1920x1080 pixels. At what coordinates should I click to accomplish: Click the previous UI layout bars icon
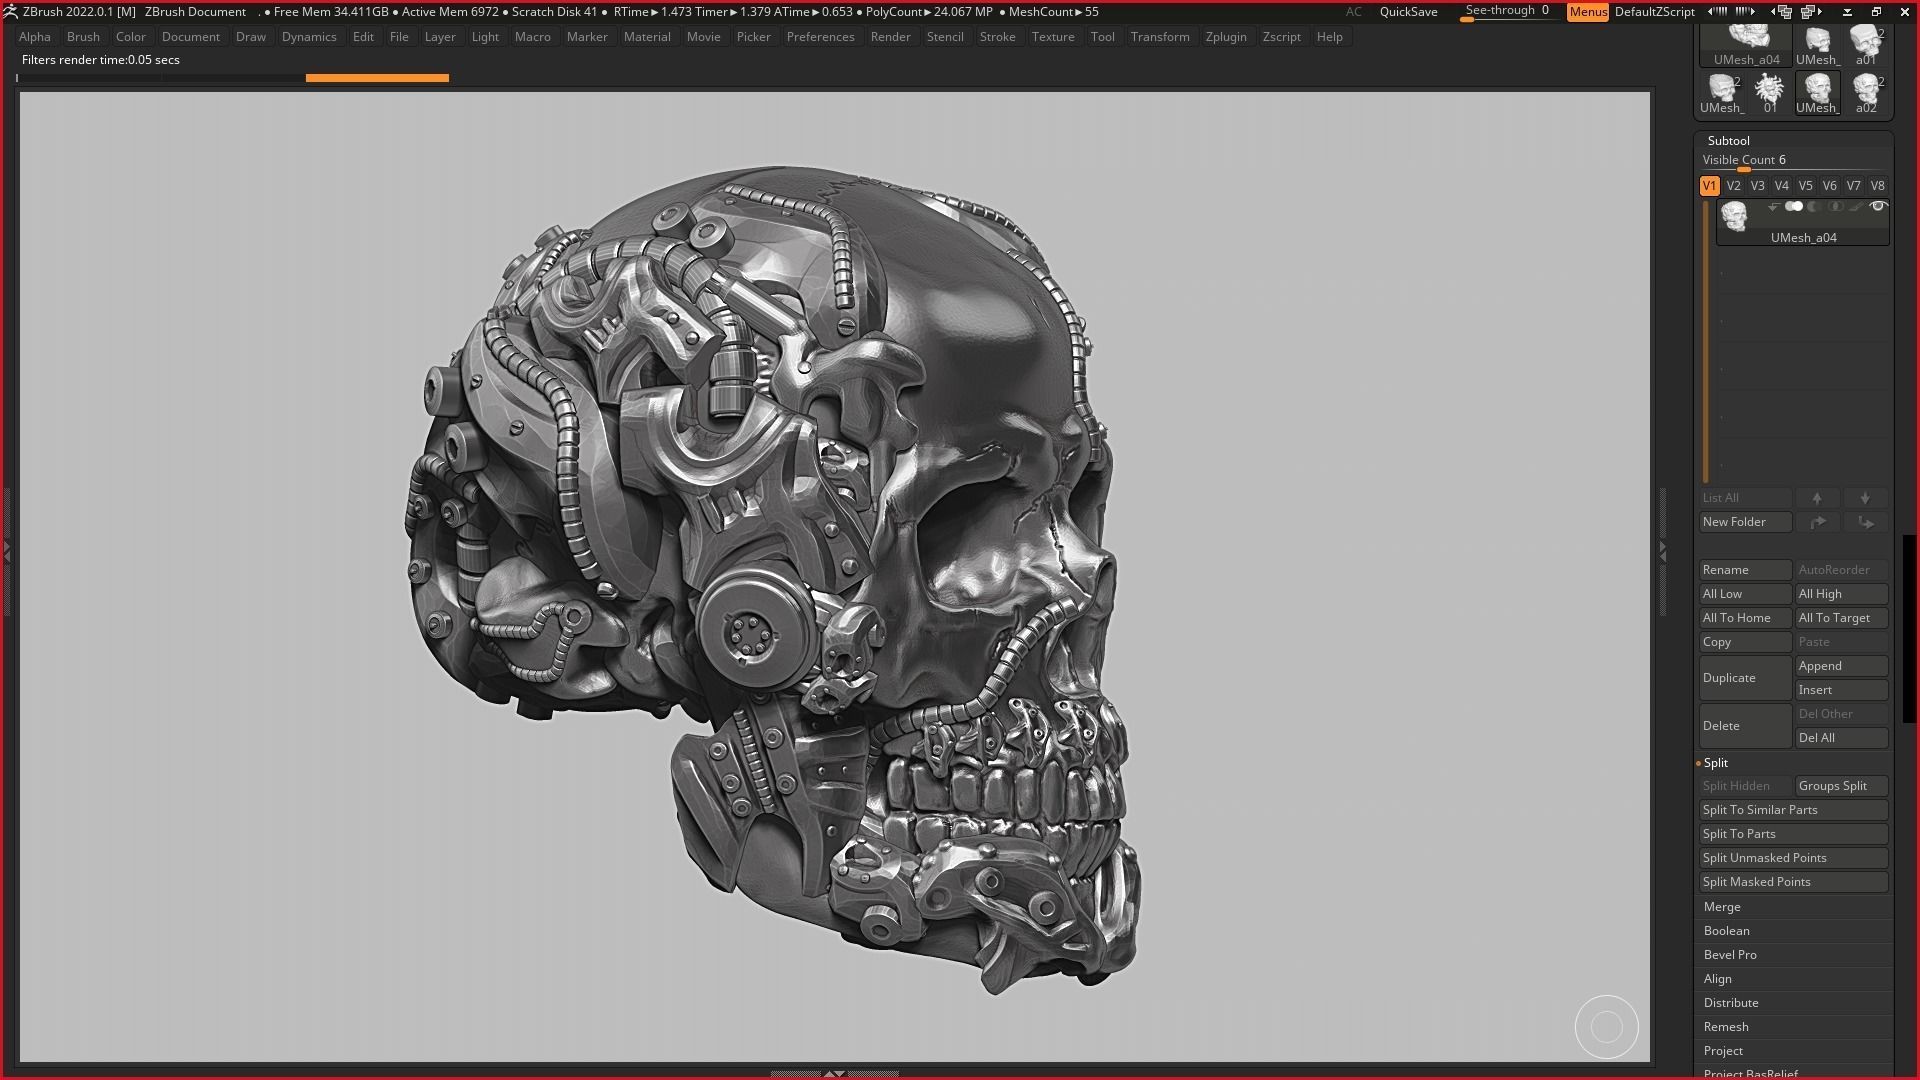(1717, 12)
